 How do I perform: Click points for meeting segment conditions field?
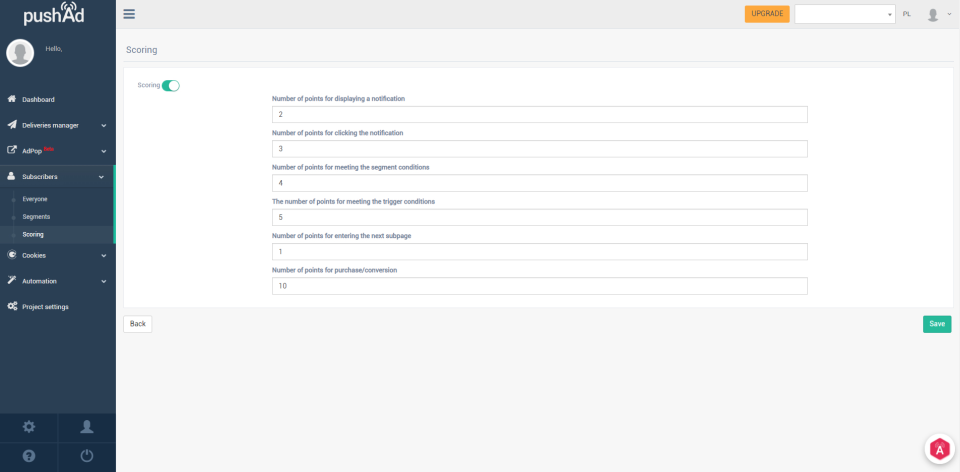(539, 183)
